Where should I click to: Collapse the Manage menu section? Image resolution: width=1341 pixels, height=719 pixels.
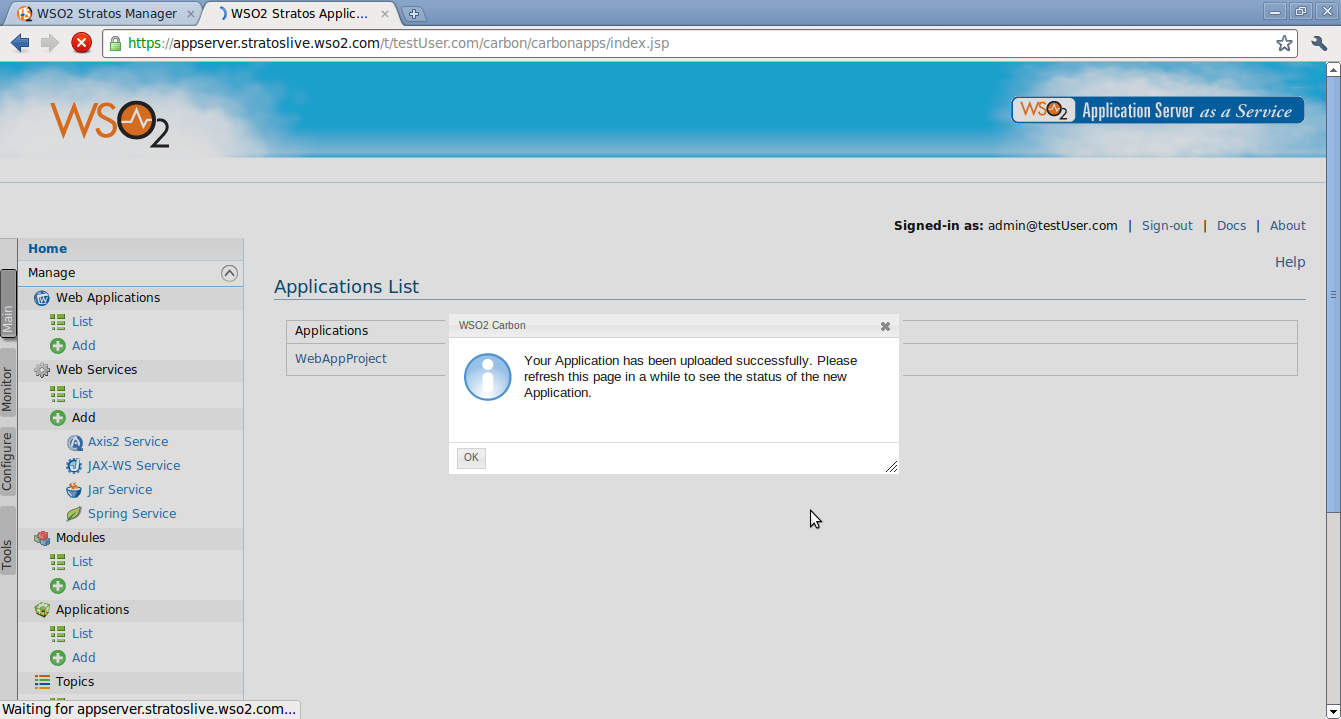[229, 272]
